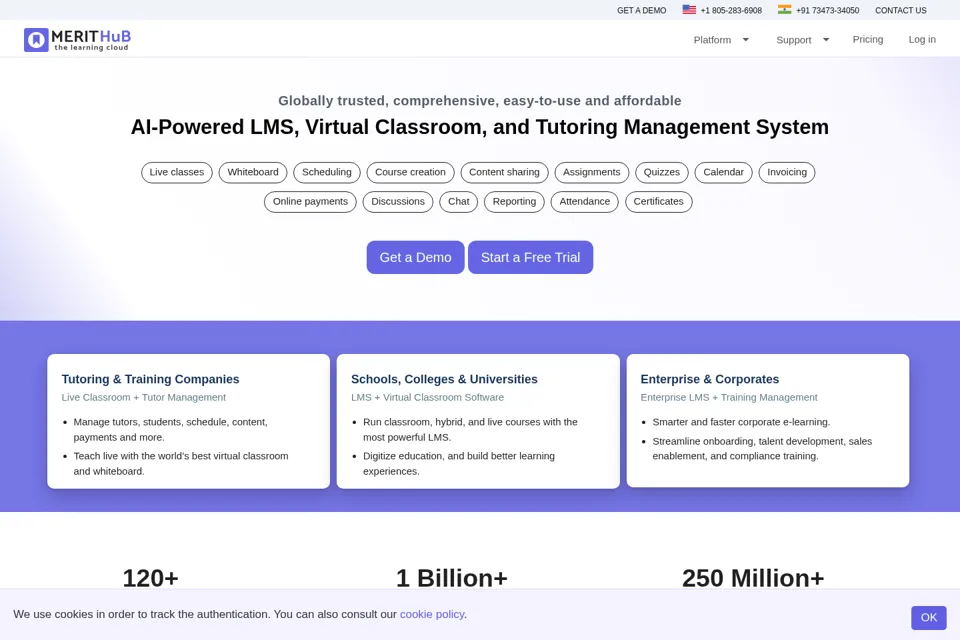Viewport: 960px width, 640px height.
Task: Click the MeritHub logo icon
Action: [x=36, y=40]
